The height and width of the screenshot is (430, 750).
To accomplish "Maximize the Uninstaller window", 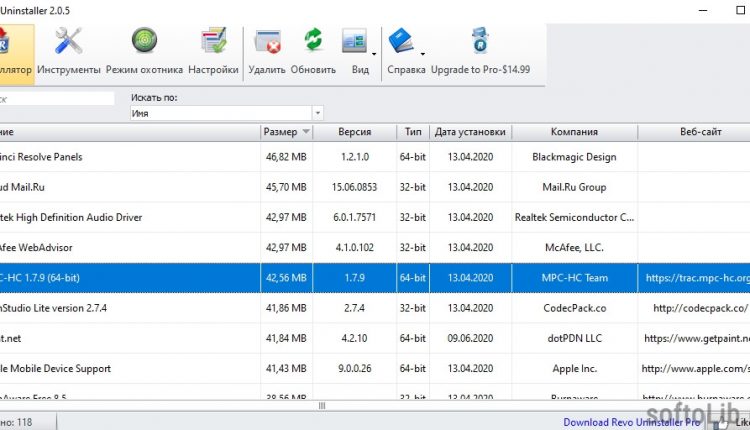I will point(740,10).
